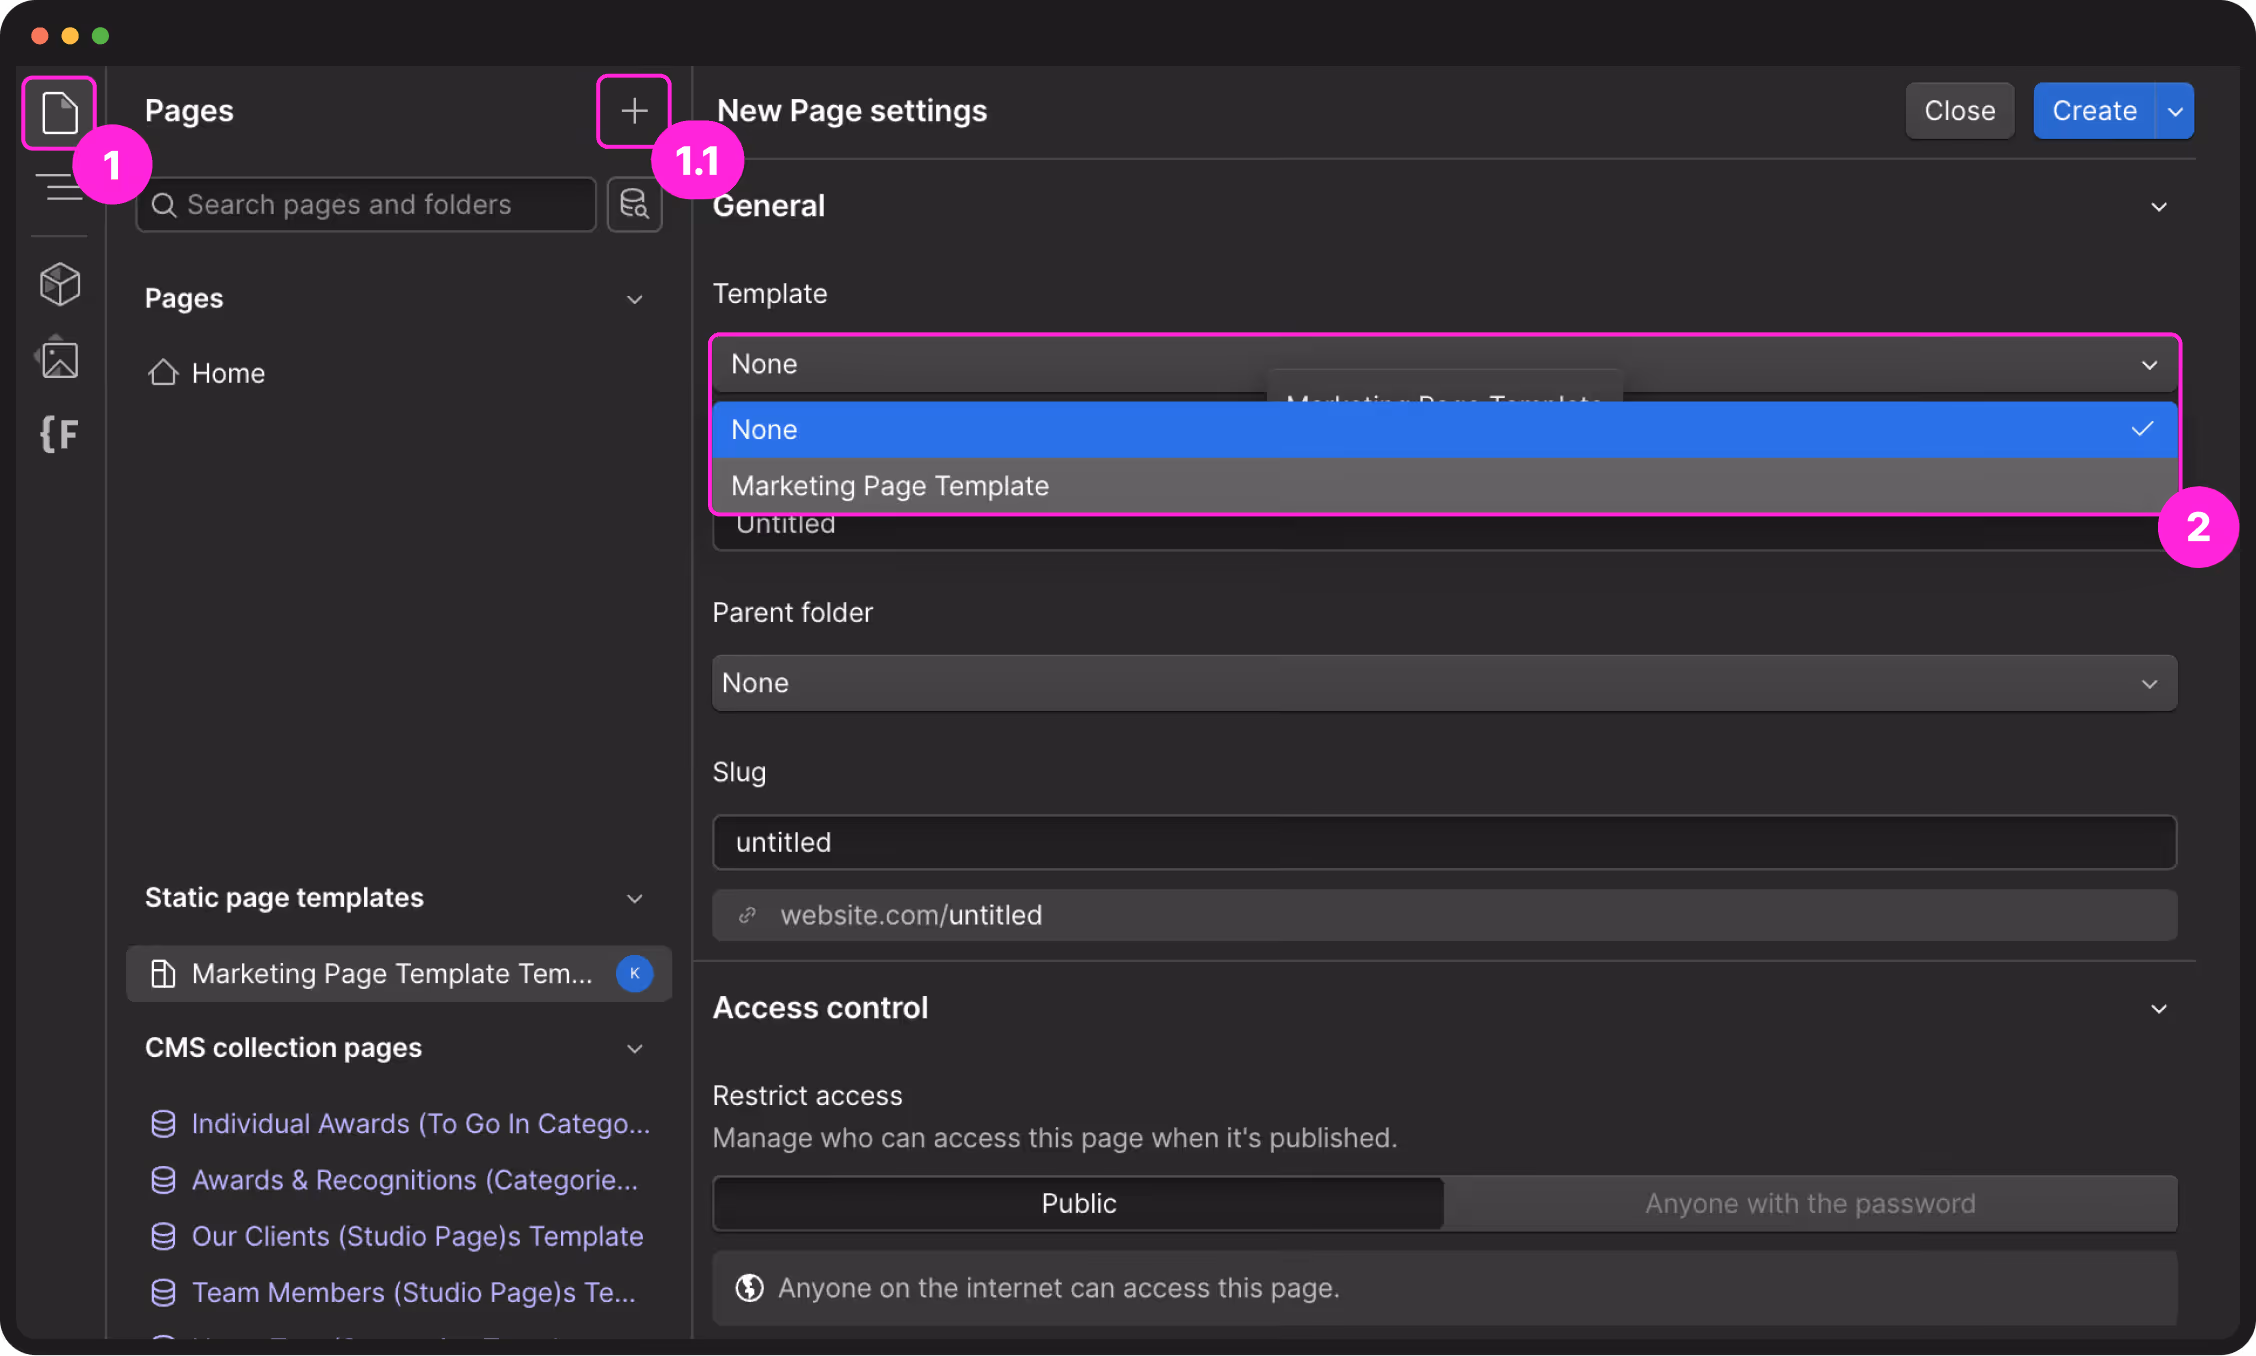The image size is (2256, 1356).
Task: Add a new page with the plus icon
Action: (x=634, y=110)
